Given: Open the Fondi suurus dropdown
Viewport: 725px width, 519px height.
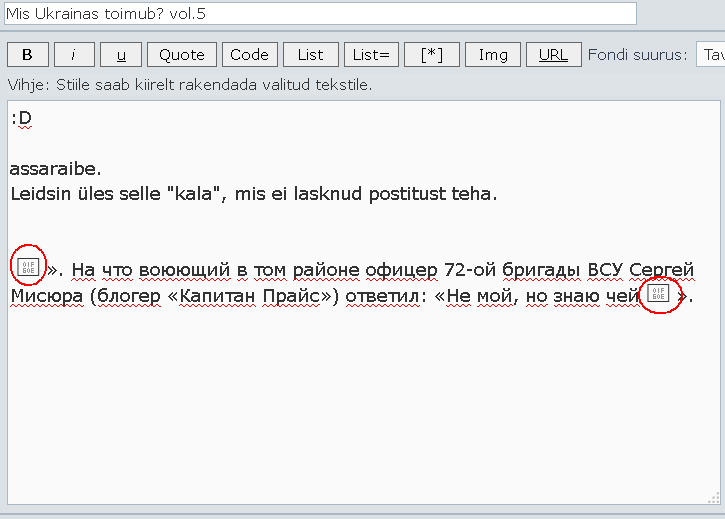Looking at the screenshot, I should [710, 55].
